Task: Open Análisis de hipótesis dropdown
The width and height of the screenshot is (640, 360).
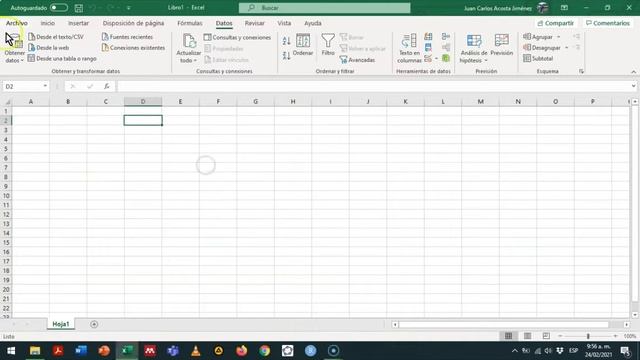Action: [474, 48]
